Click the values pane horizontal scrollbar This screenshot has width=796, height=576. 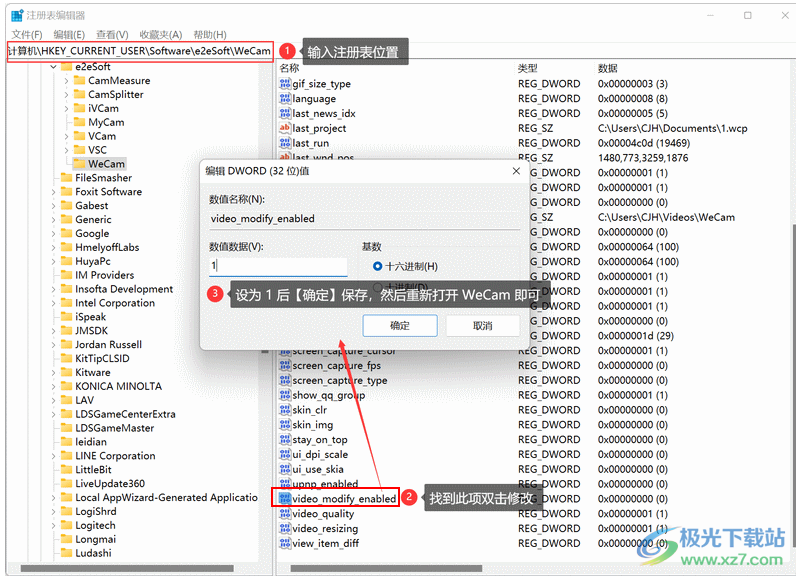coord(386,568)
